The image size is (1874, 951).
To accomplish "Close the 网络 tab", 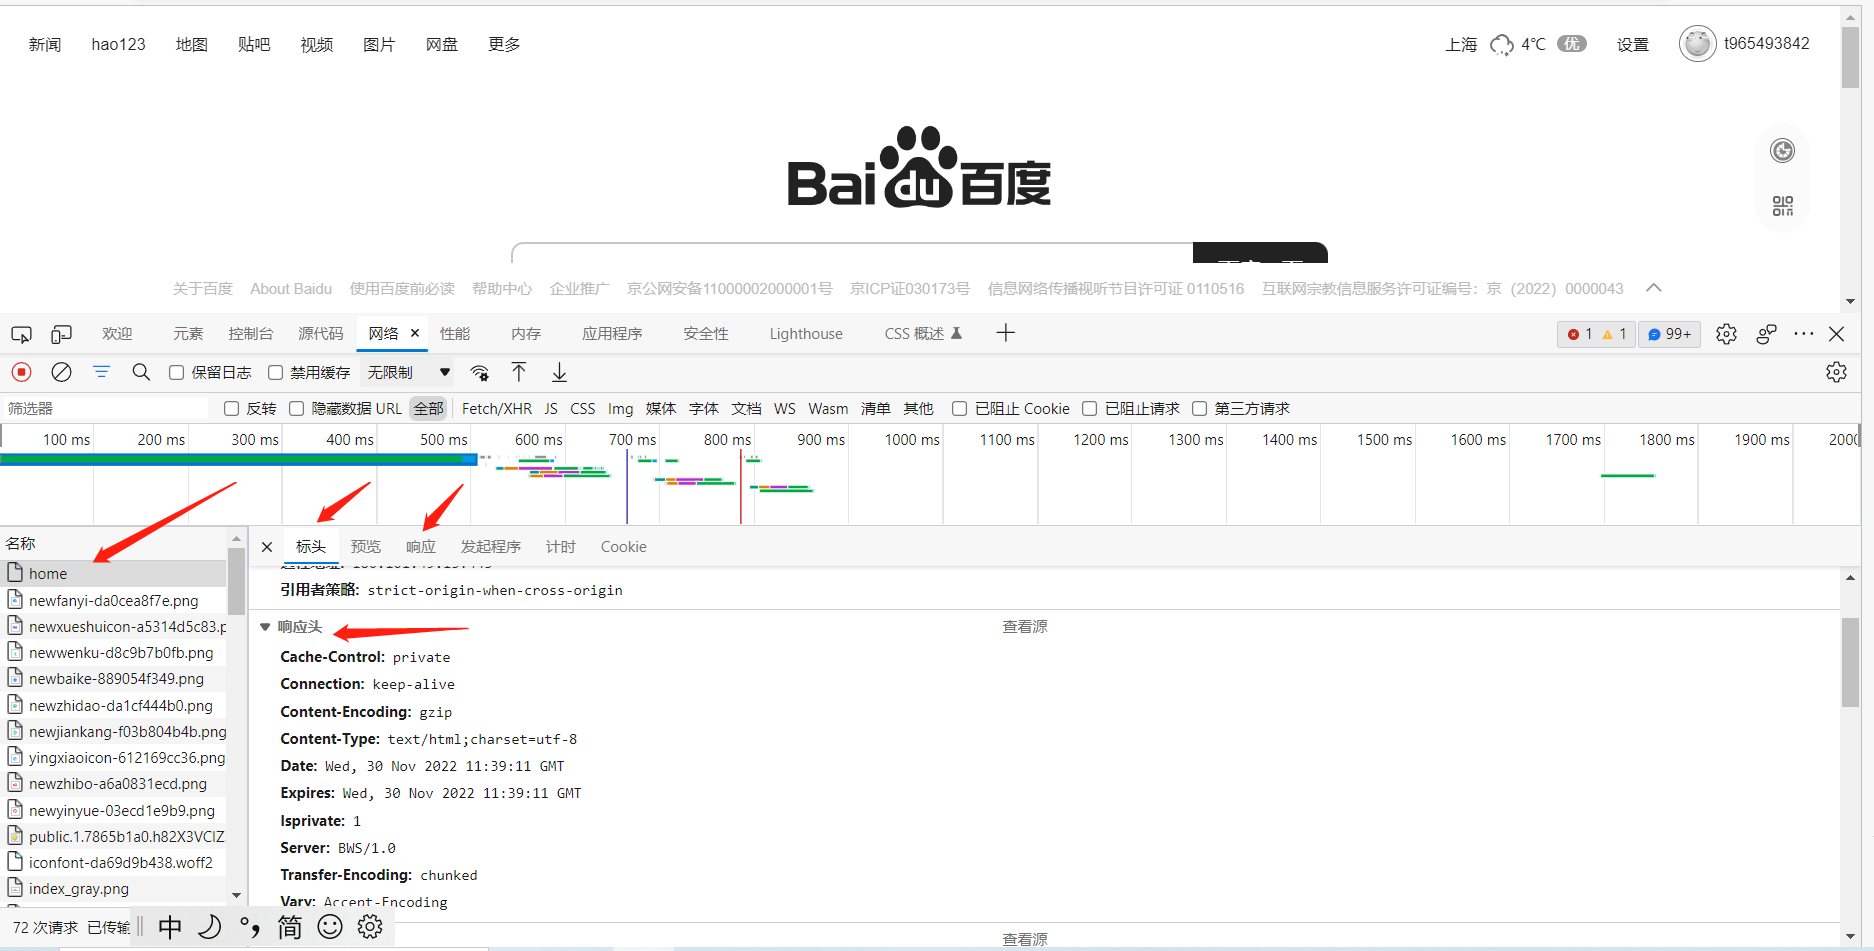I will pos(415,333).
